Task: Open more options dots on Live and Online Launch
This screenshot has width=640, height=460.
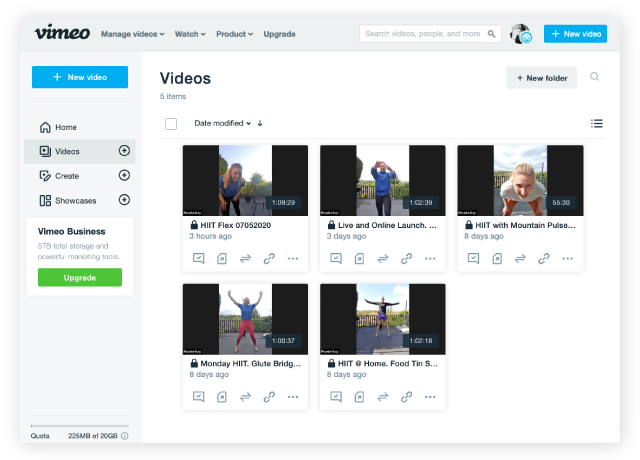Action: pos(430,258)
